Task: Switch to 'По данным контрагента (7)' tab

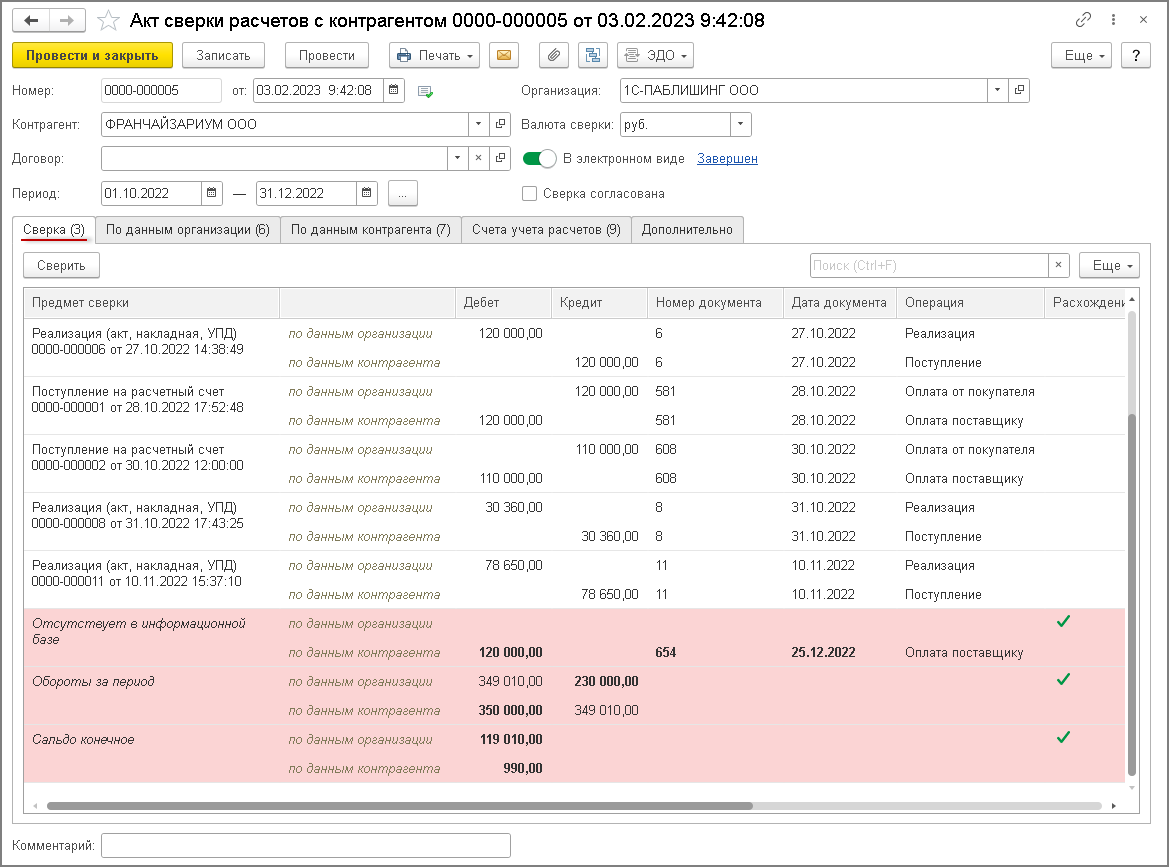Action: pos(370,230)
